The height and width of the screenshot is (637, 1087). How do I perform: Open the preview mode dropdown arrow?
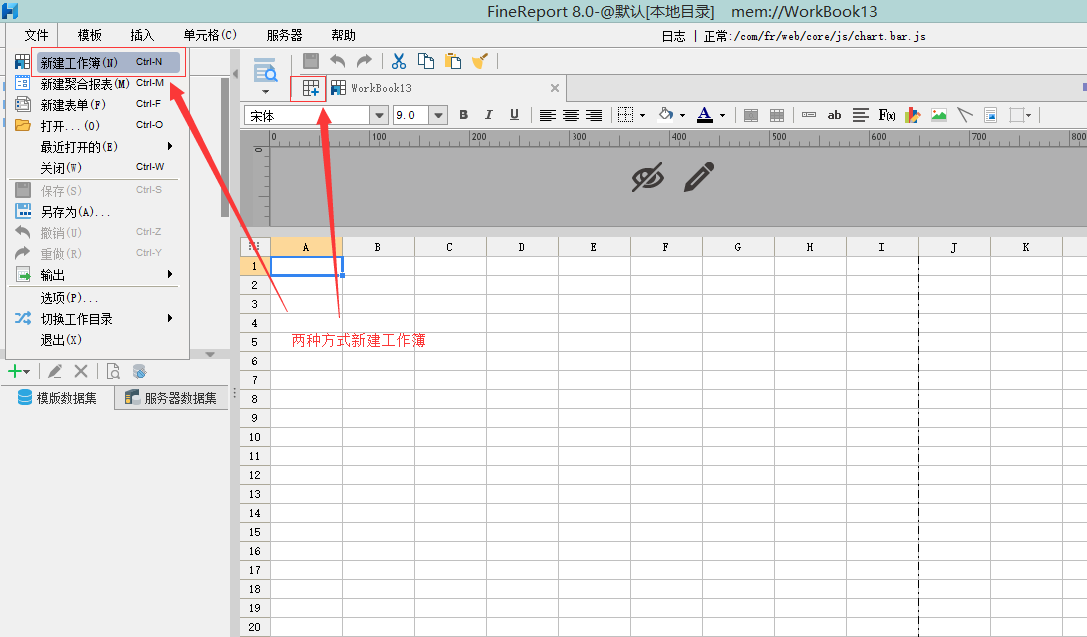point(266,91)
